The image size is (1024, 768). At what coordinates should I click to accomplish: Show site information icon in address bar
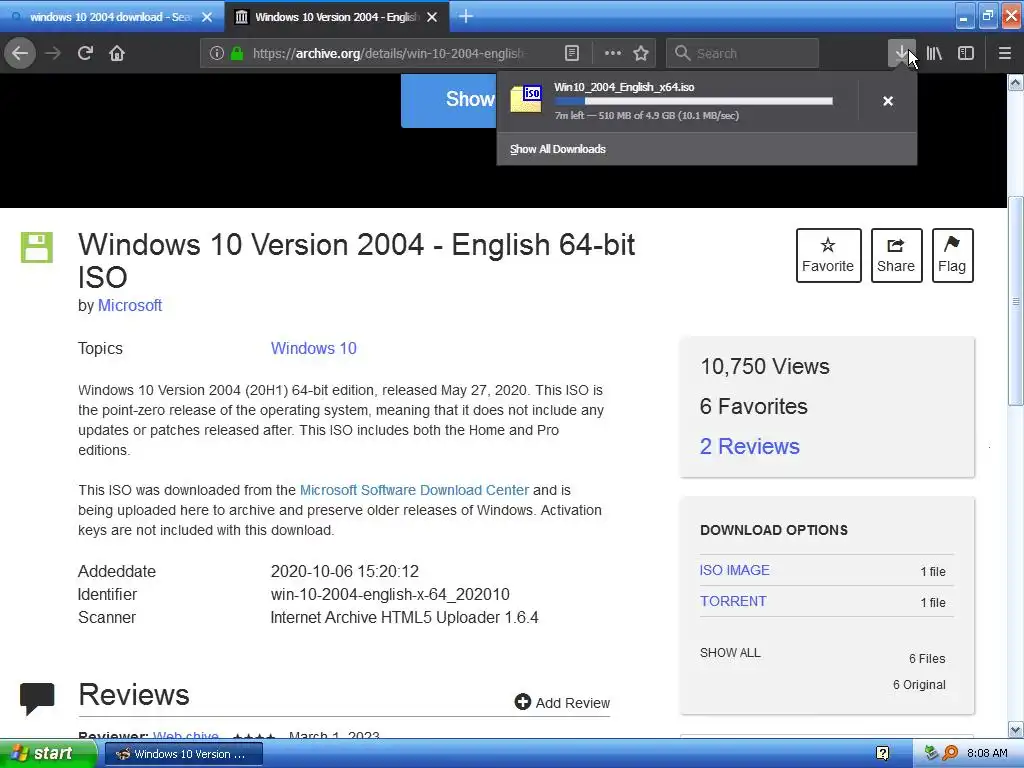click(x=217, y=53)
